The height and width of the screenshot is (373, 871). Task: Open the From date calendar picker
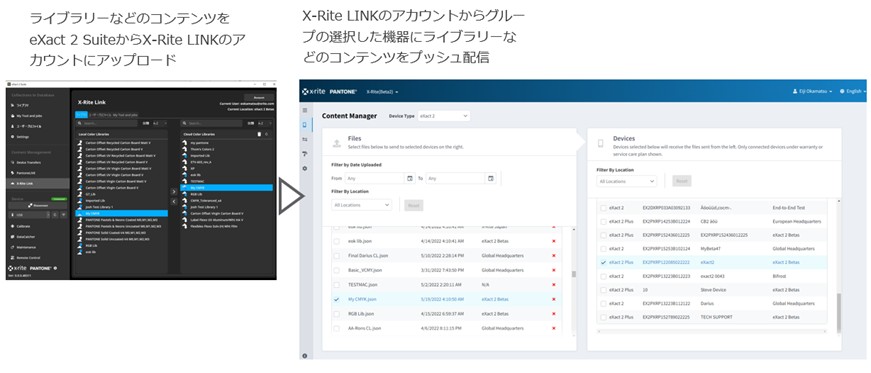coord(410,178)
